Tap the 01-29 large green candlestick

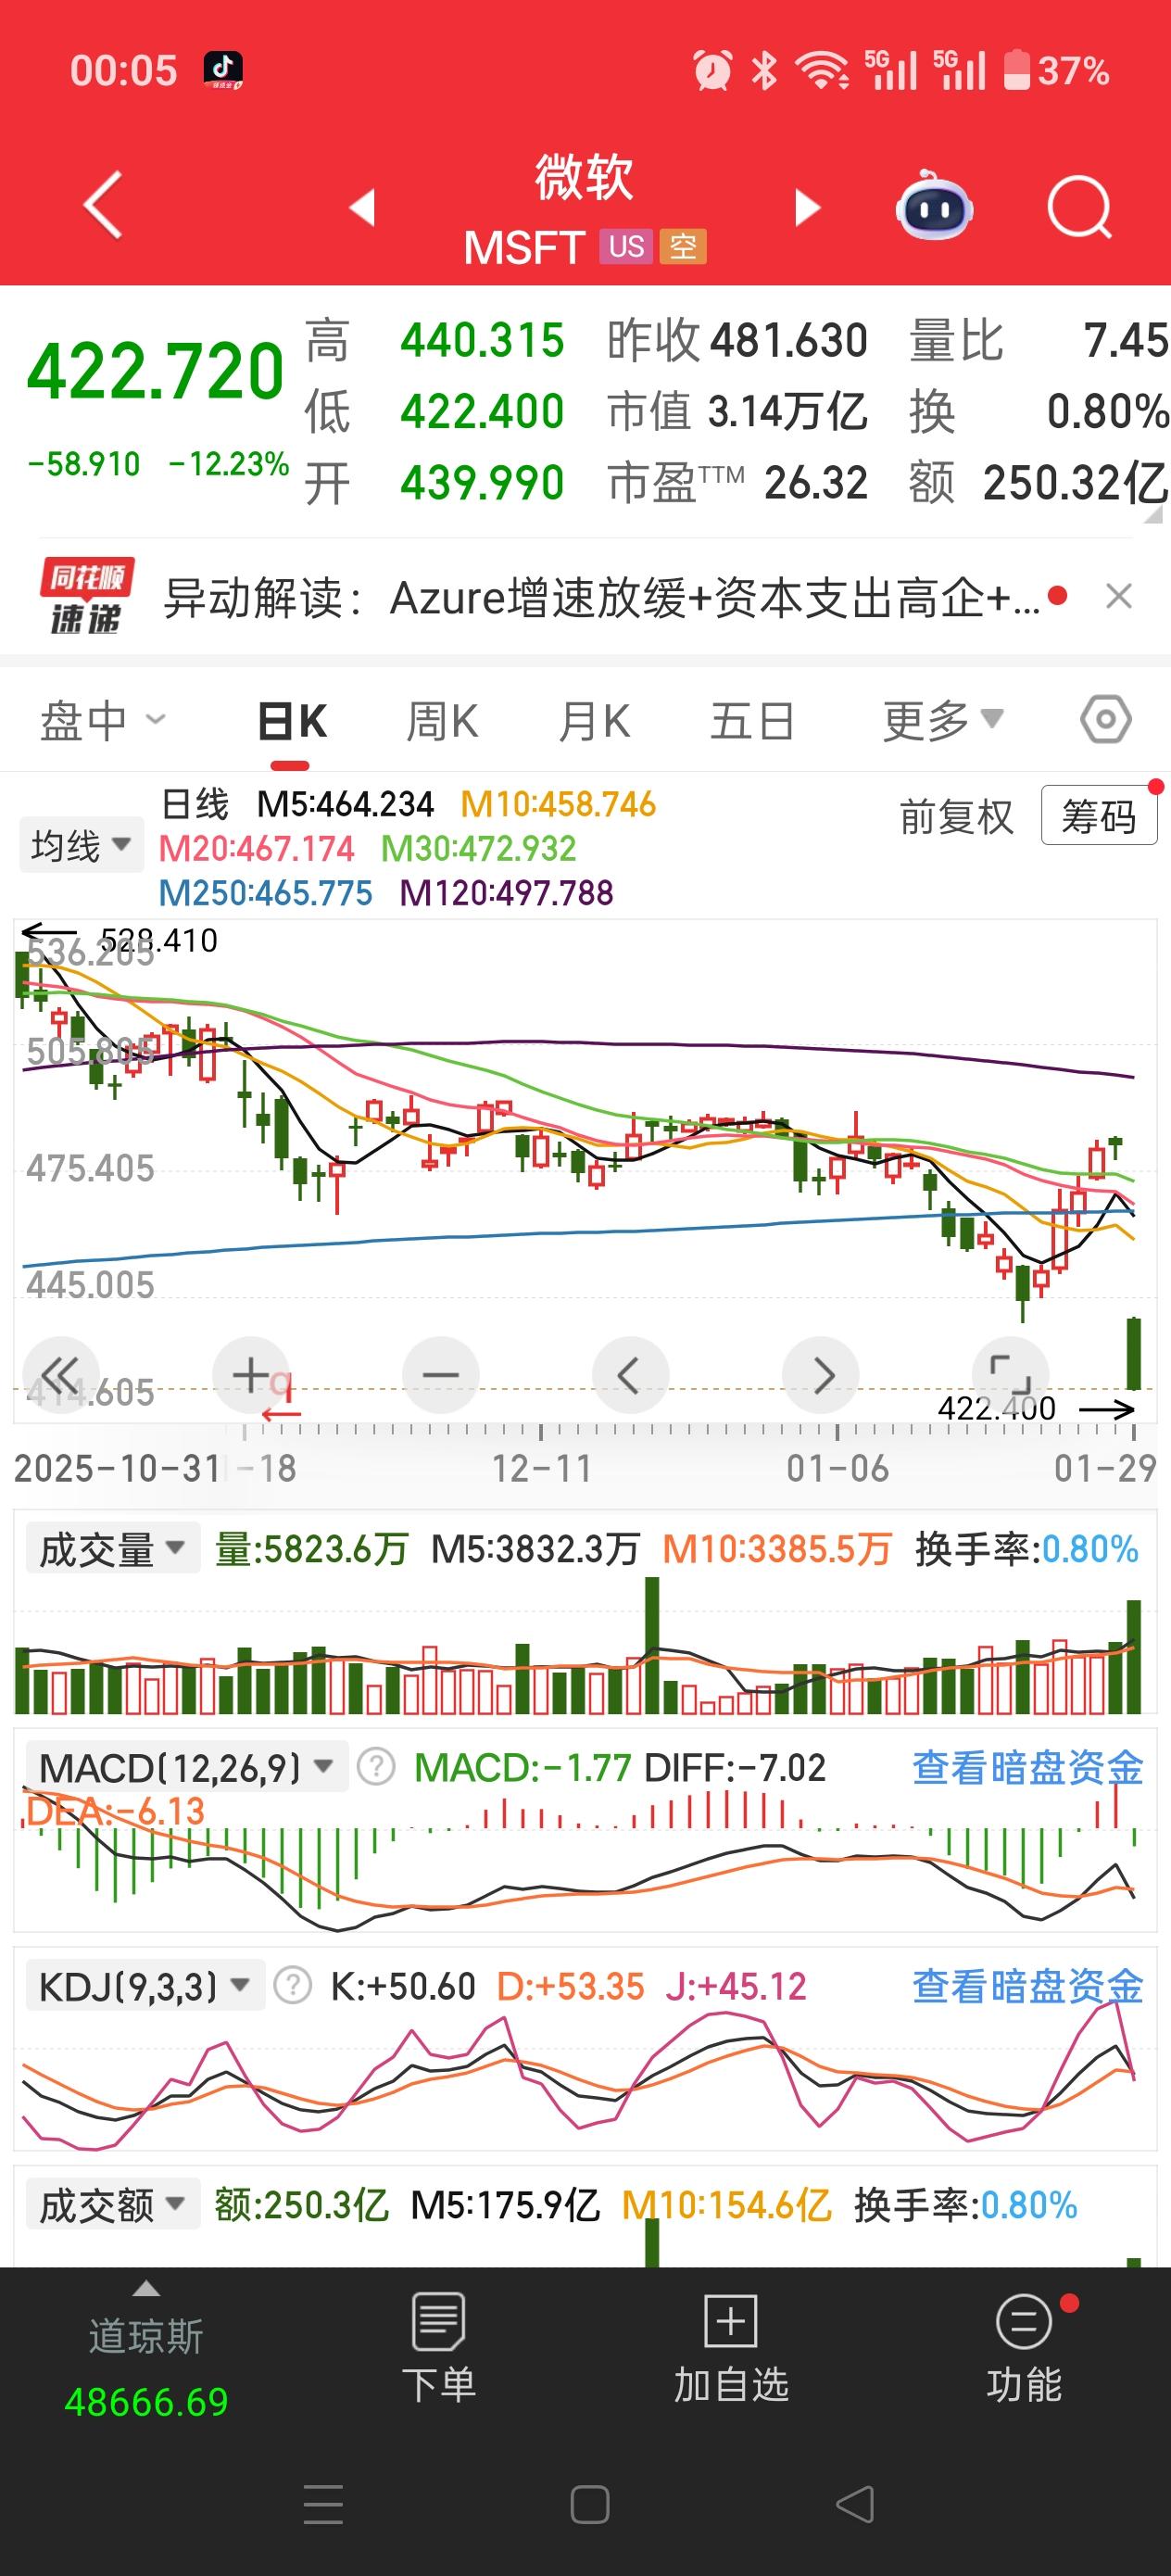pyautogui.click(x=1133, y=1353)
